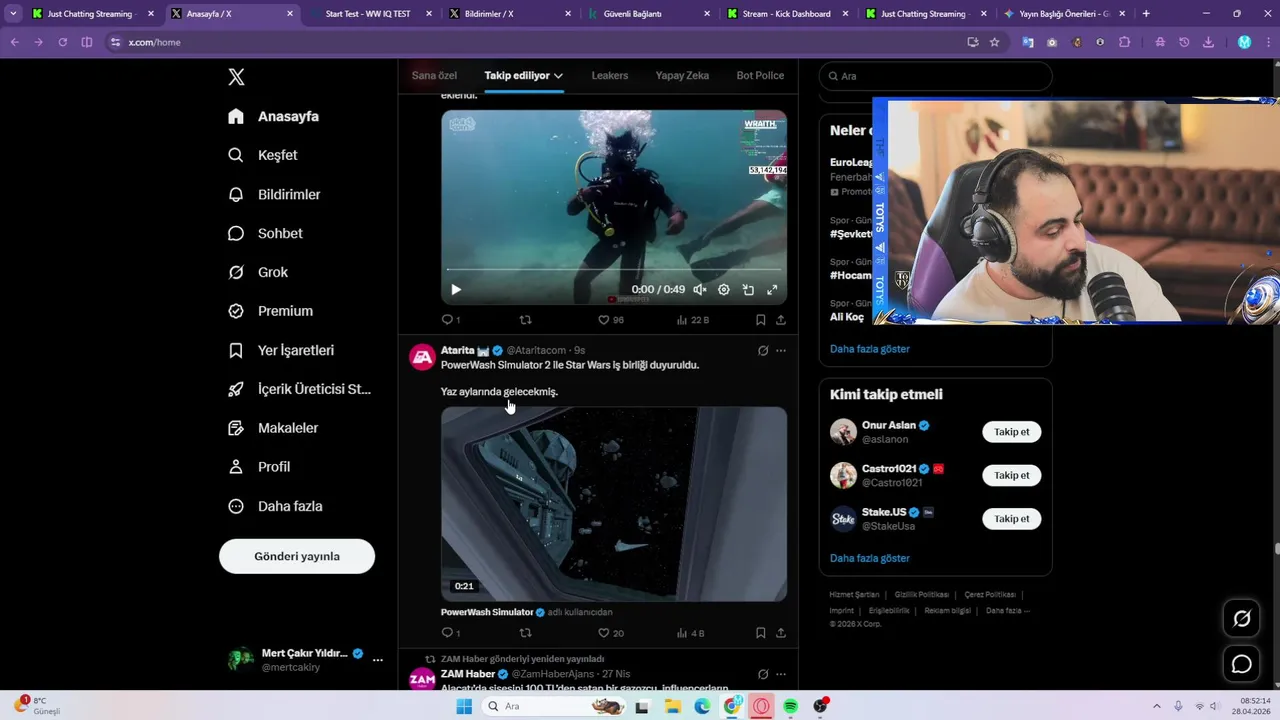Click Daha fazla göster under Kimi takip etmeli

coord(870,558)
